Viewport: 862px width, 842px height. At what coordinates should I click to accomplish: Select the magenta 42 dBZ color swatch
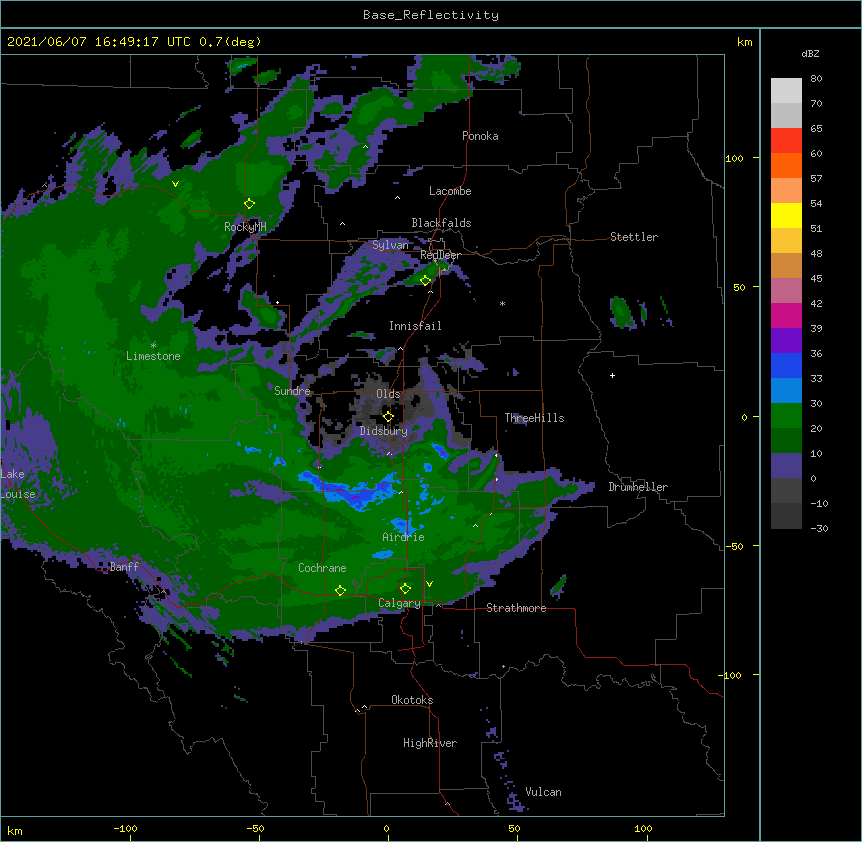[786, 315]
